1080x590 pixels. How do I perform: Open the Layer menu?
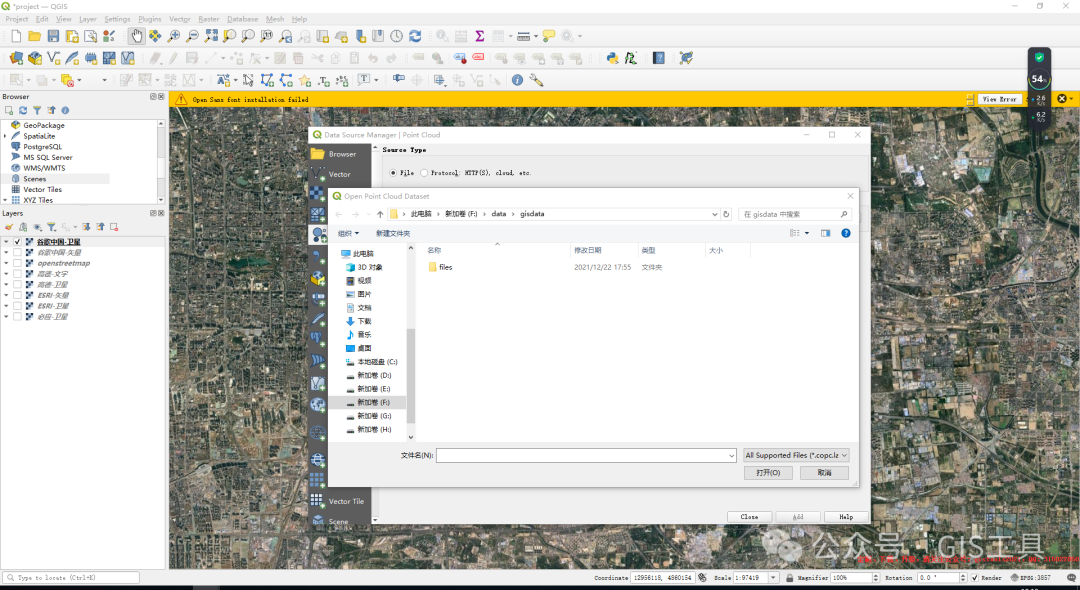click(x=87, y=19)
